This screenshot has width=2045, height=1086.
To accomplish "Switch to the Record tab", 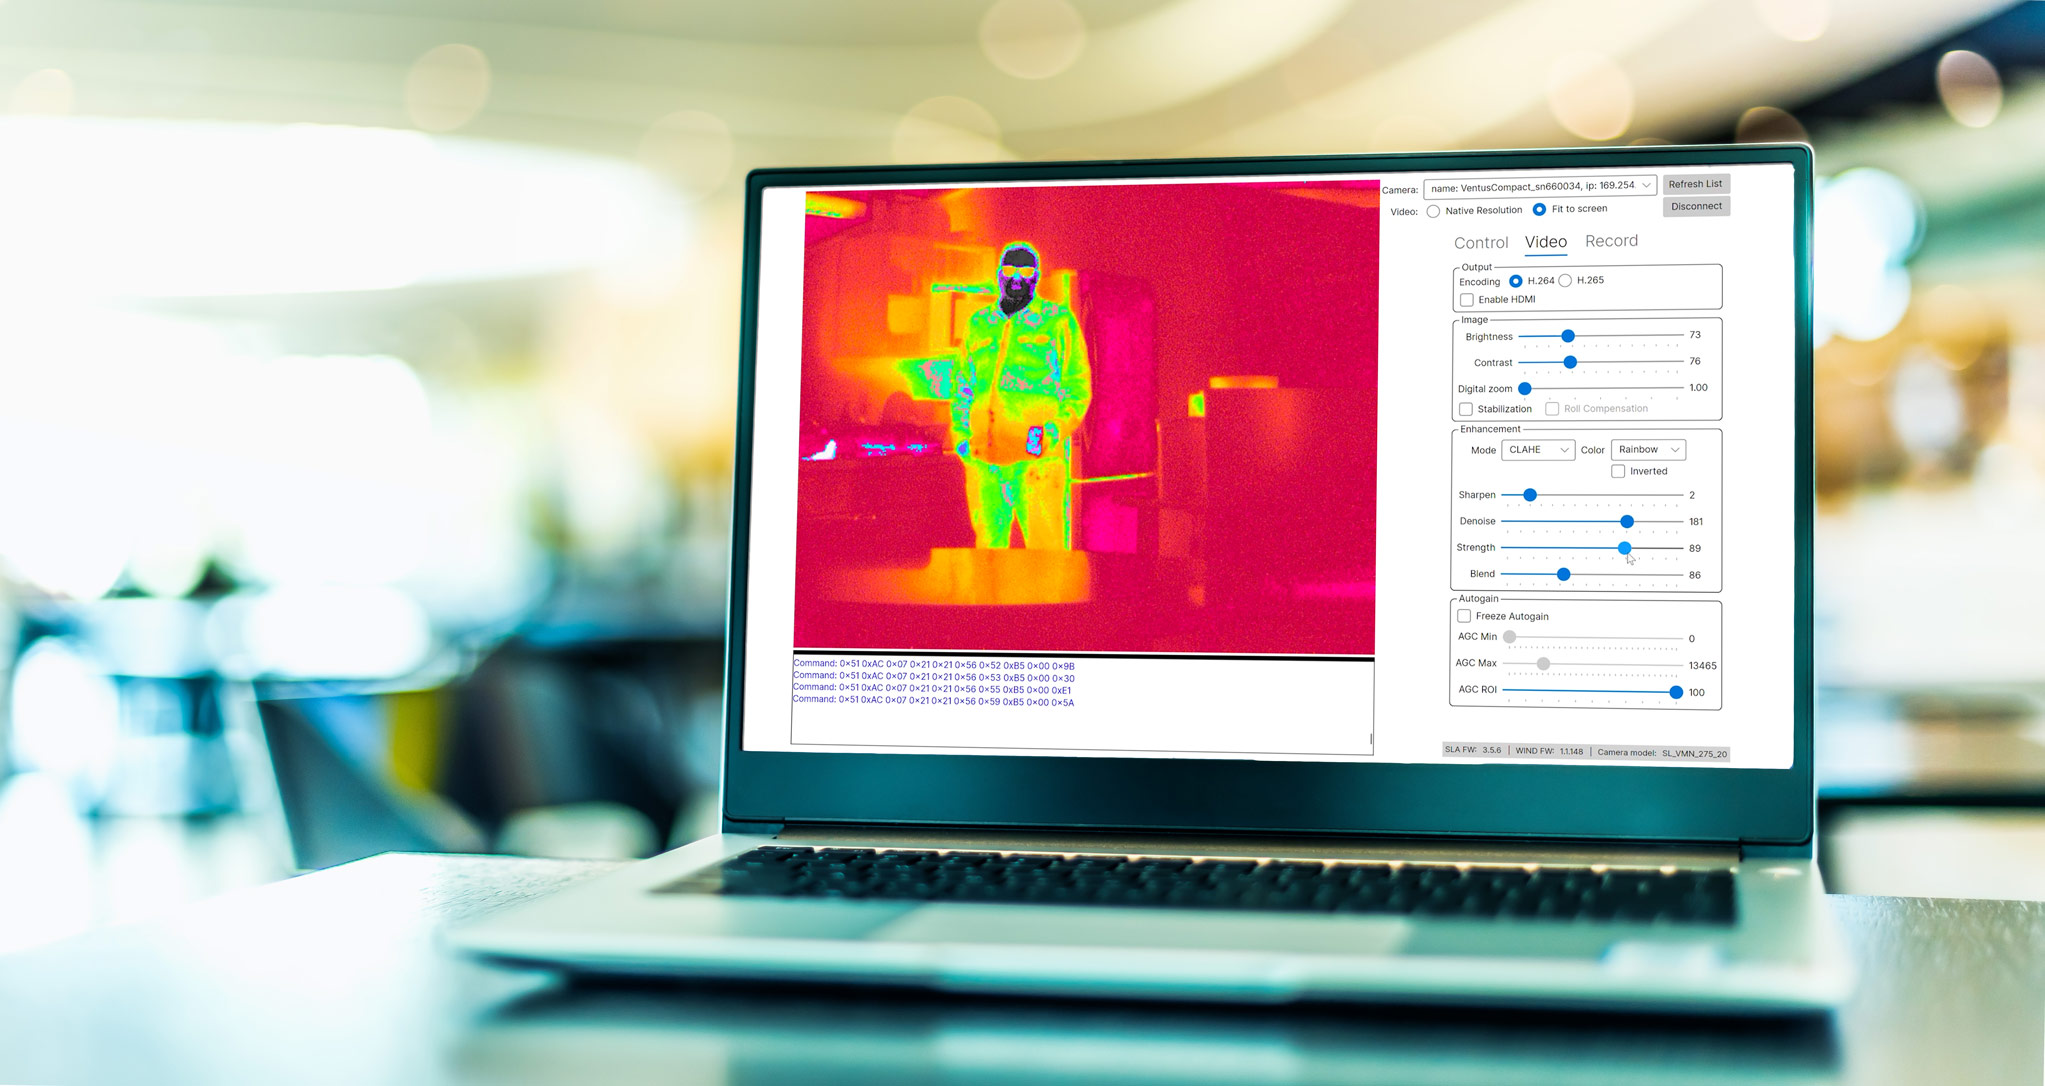I will point(1611,241).
